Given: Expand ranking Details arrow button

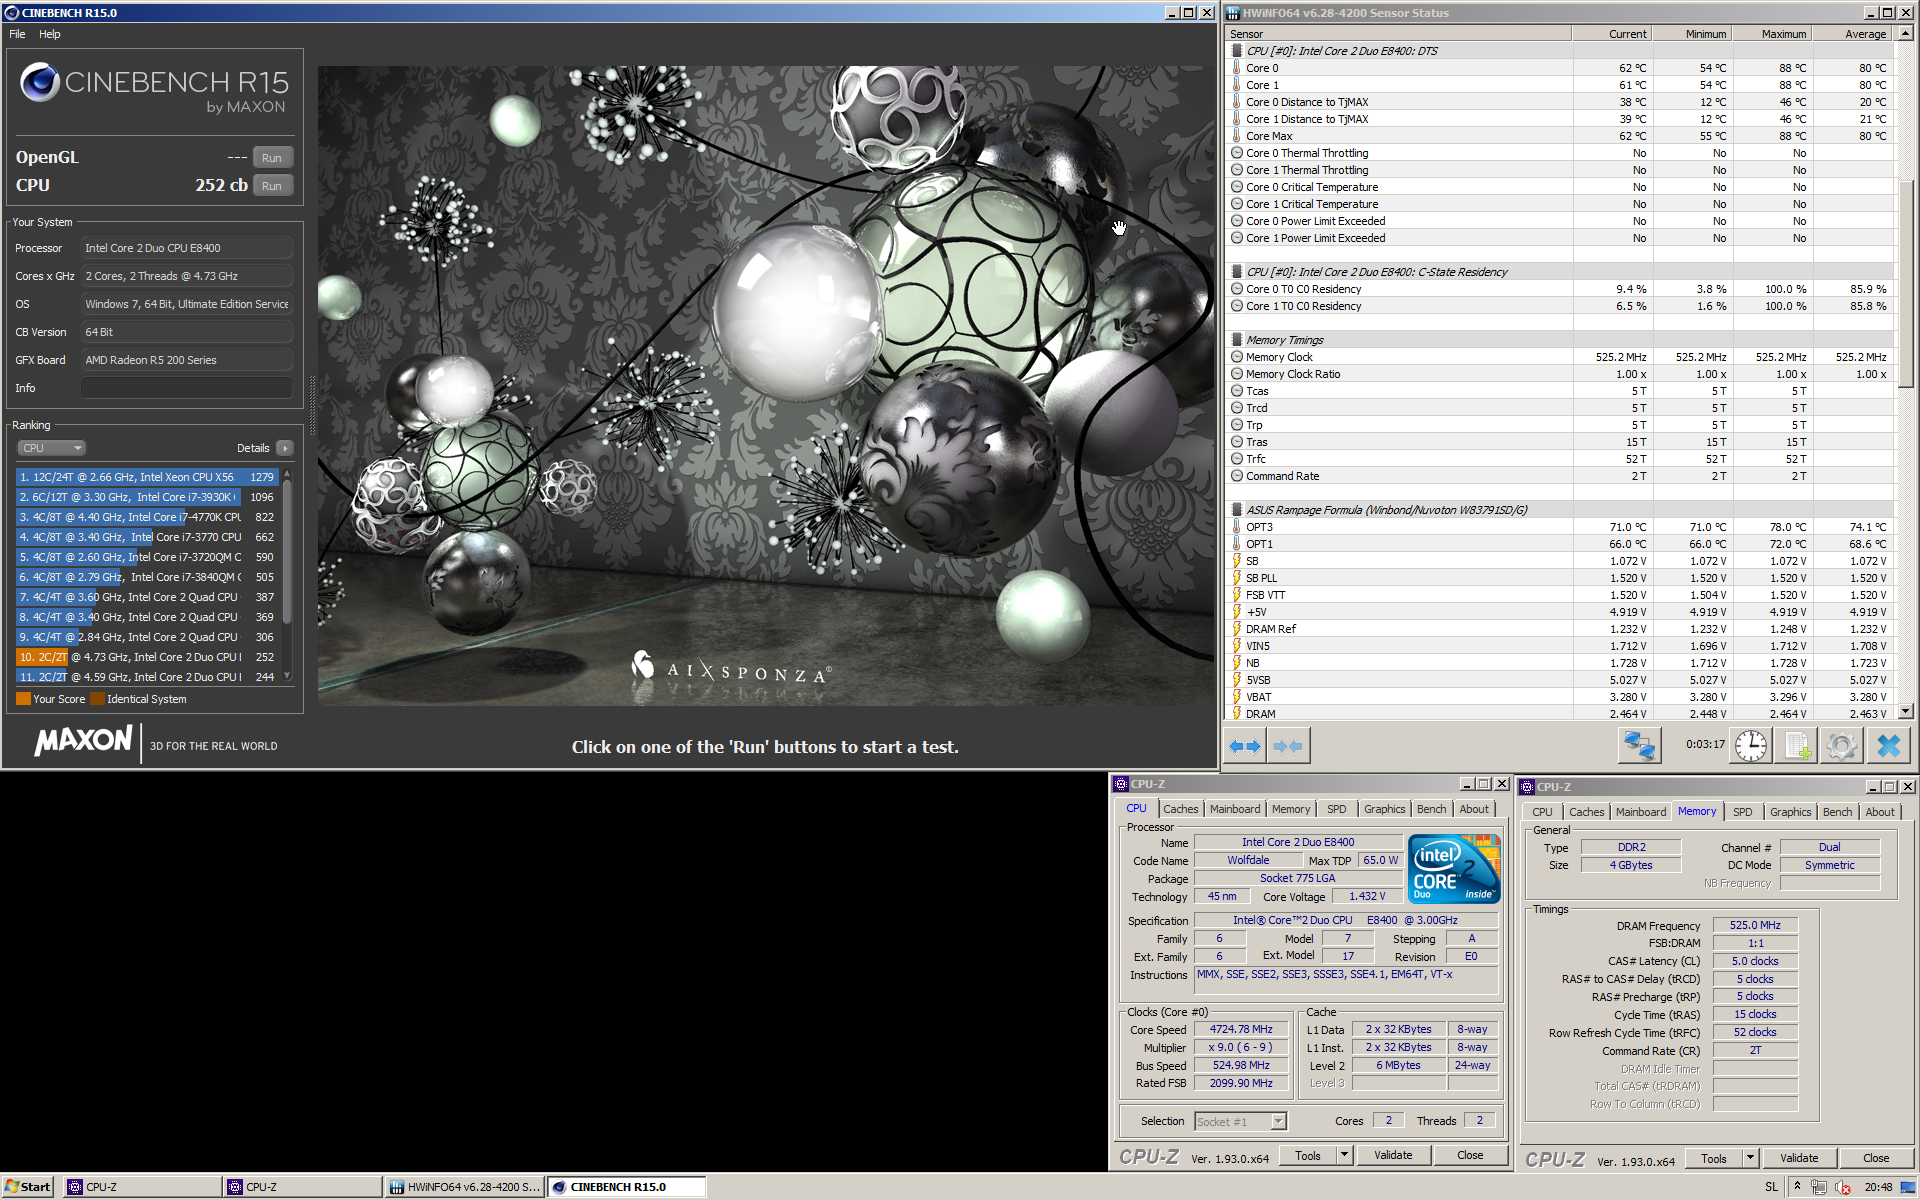Looking at the screenshot, I should [285, 448].
